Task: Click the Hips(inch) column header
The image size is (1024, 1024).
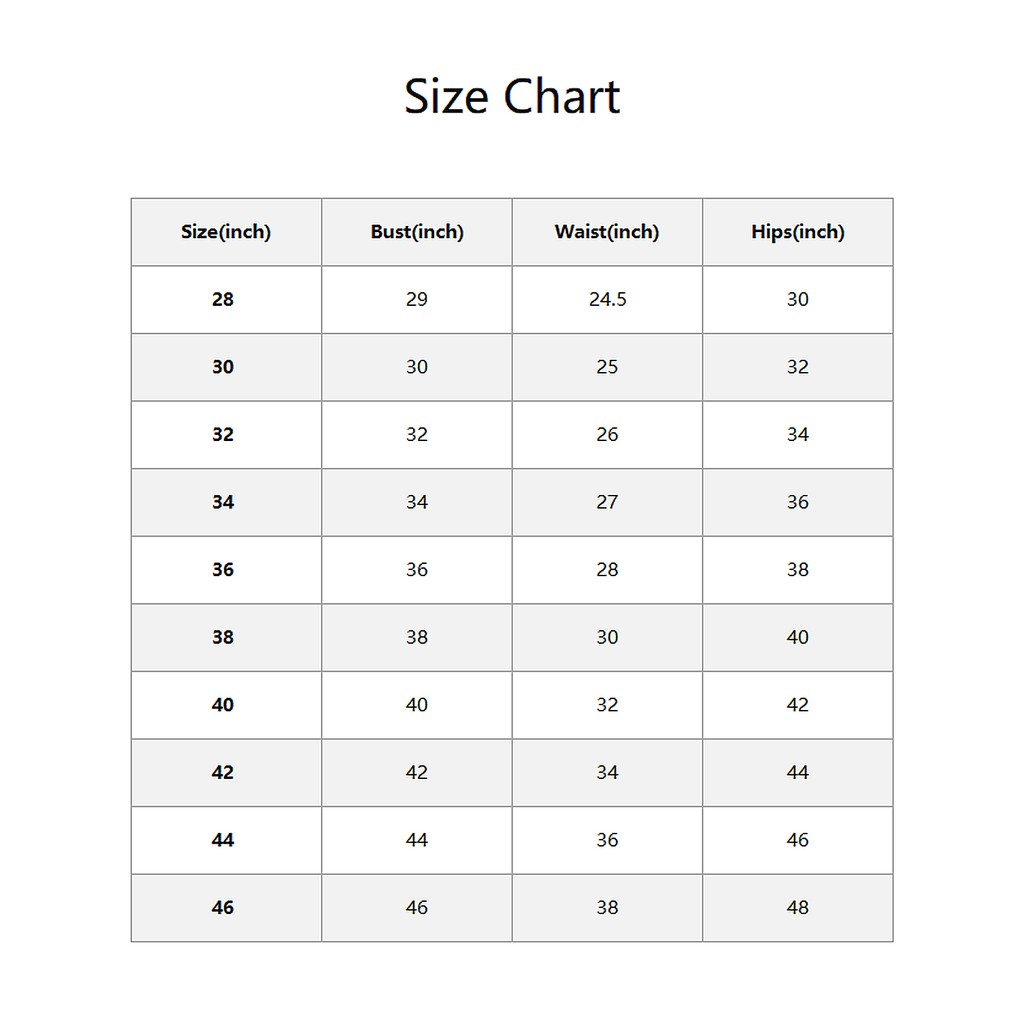Action: [x=798, y=232]
